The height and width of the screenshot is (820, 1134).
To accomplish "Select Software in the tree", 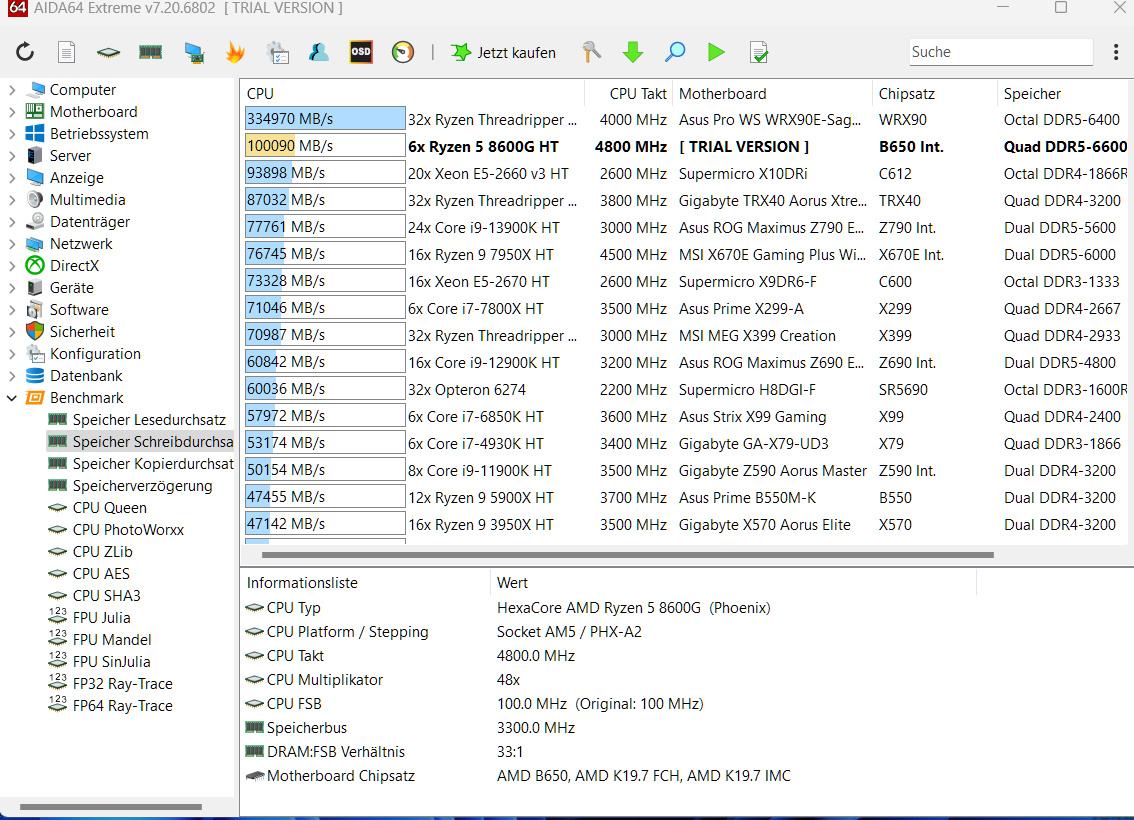I will pyautogui.click(x=79, y=309).
